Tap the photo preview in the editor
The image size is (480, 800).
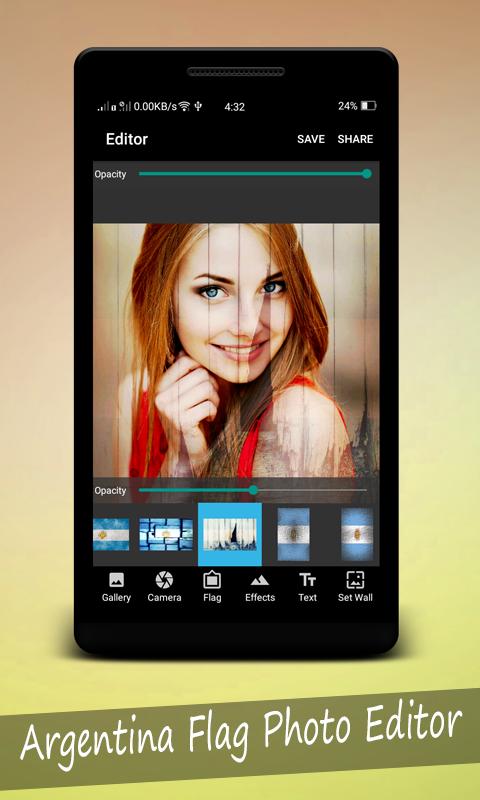[236, 351]
